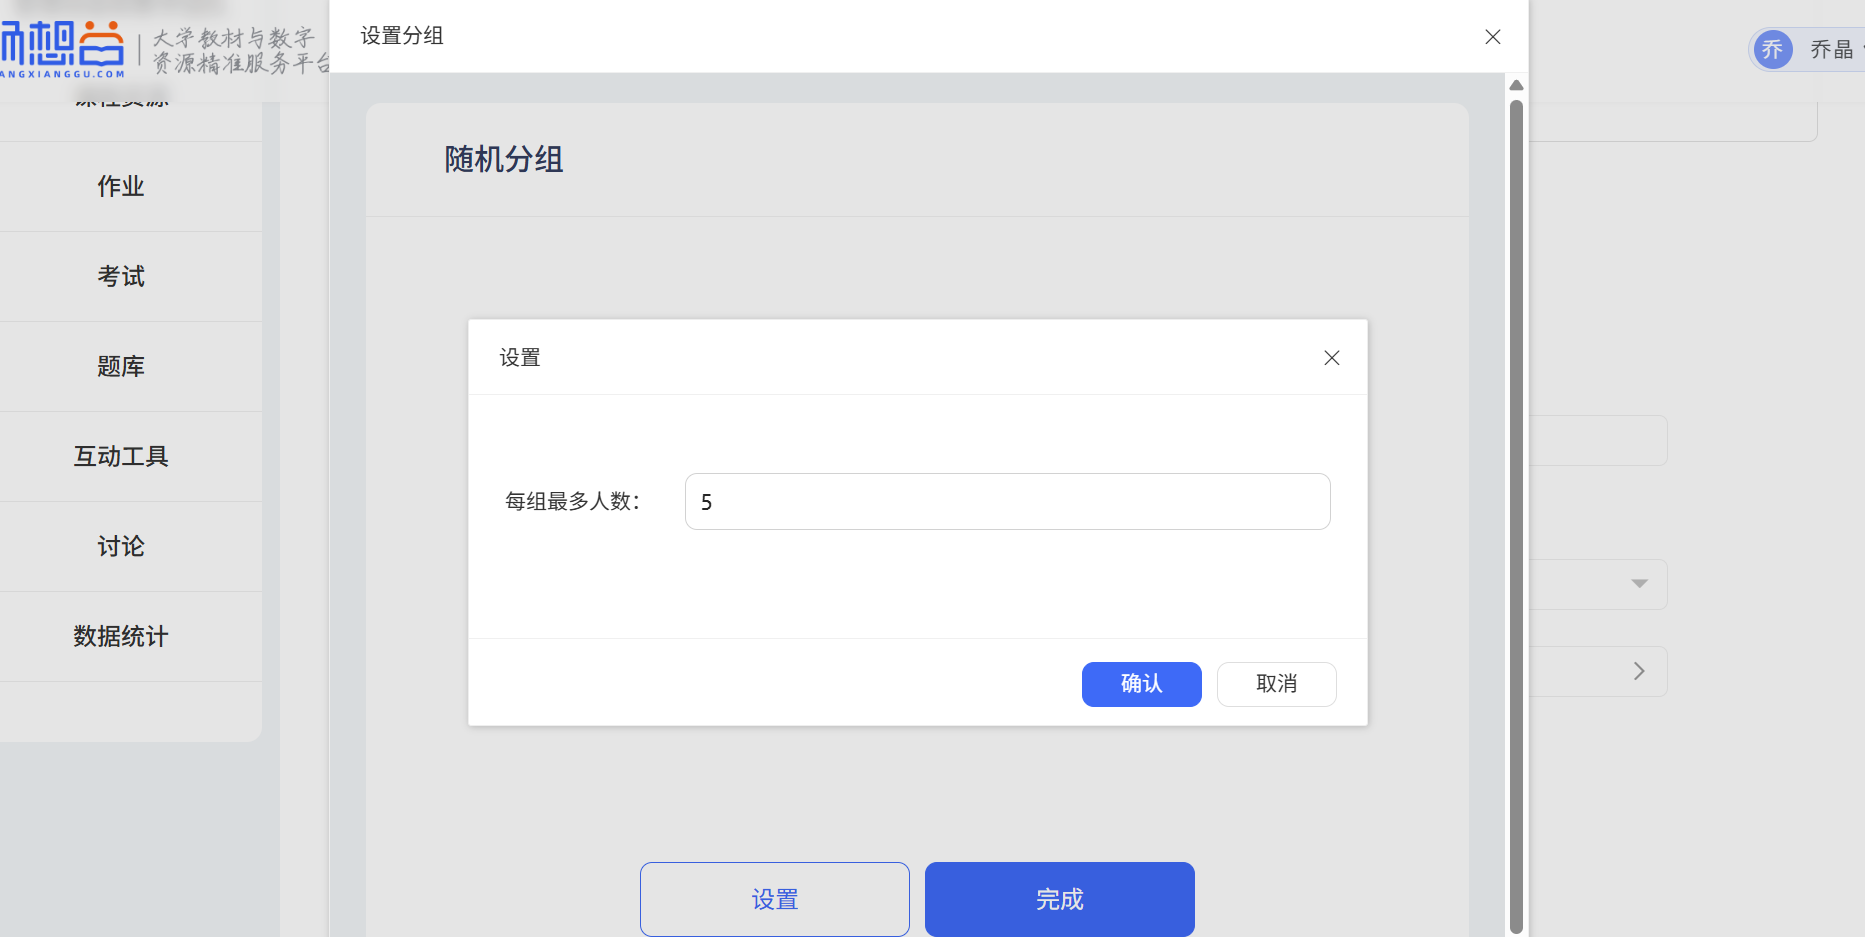Screen dimensions: 1865x937
Task: Open 数据统计 in sidebar
Action: tap(121, 637)
